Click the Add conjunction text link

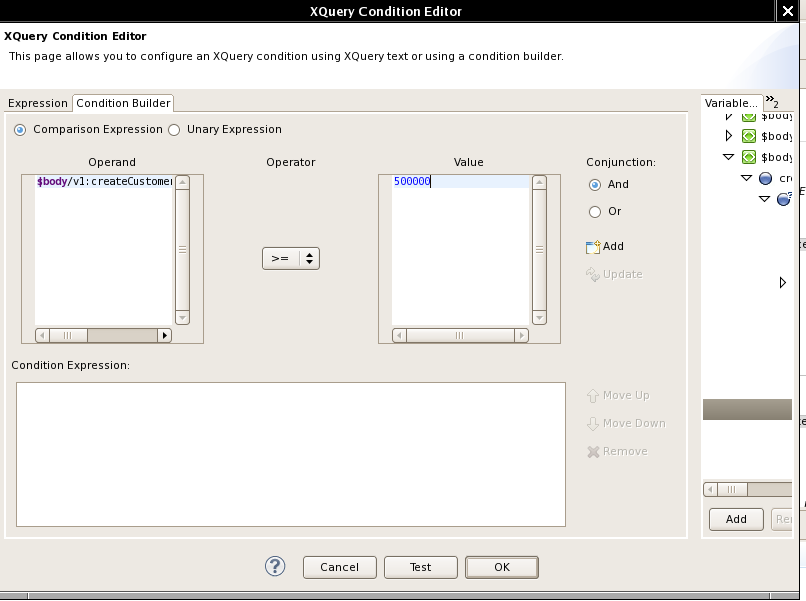click(x=613, y=246)
